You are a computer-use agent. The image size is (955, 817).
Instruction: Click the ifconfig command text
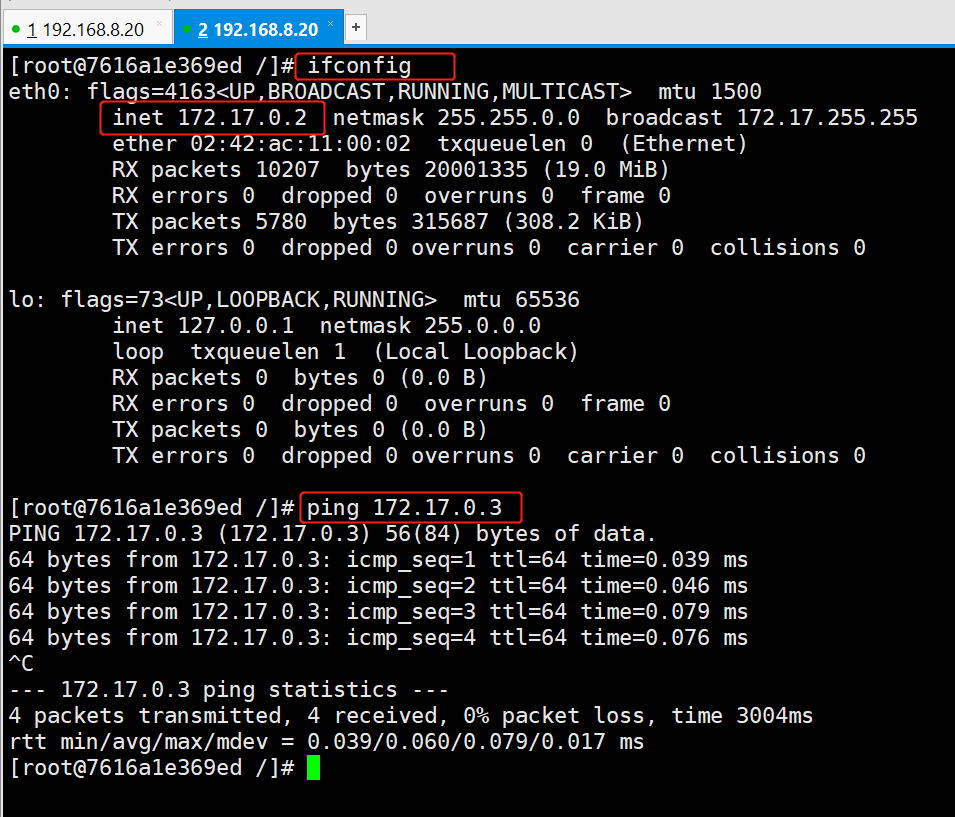click(359, 66)
